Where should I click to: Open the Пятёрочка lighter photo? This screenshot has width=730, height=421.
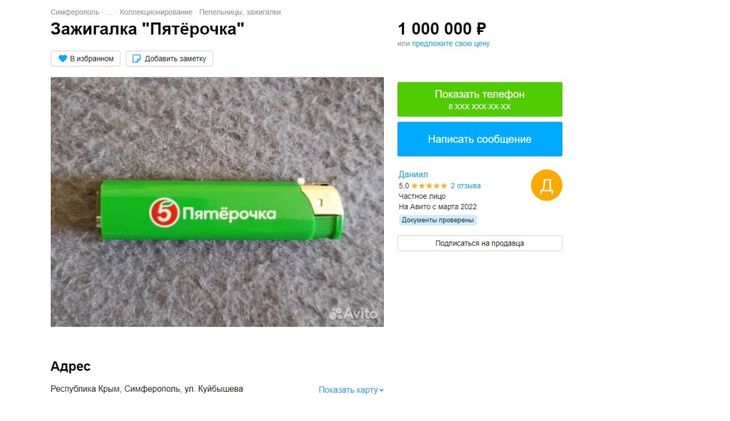217,202
